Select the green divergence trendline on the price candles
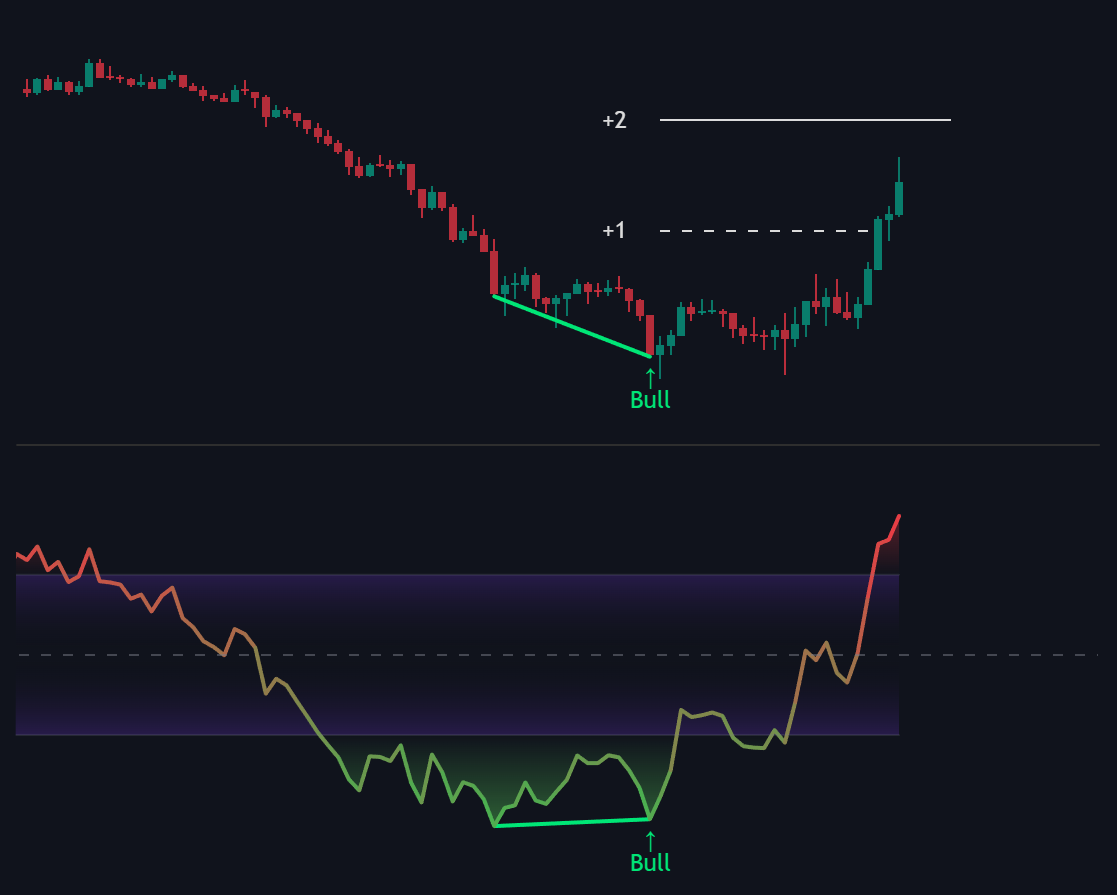Screen dimensions: 1117x895 point(572,326)
